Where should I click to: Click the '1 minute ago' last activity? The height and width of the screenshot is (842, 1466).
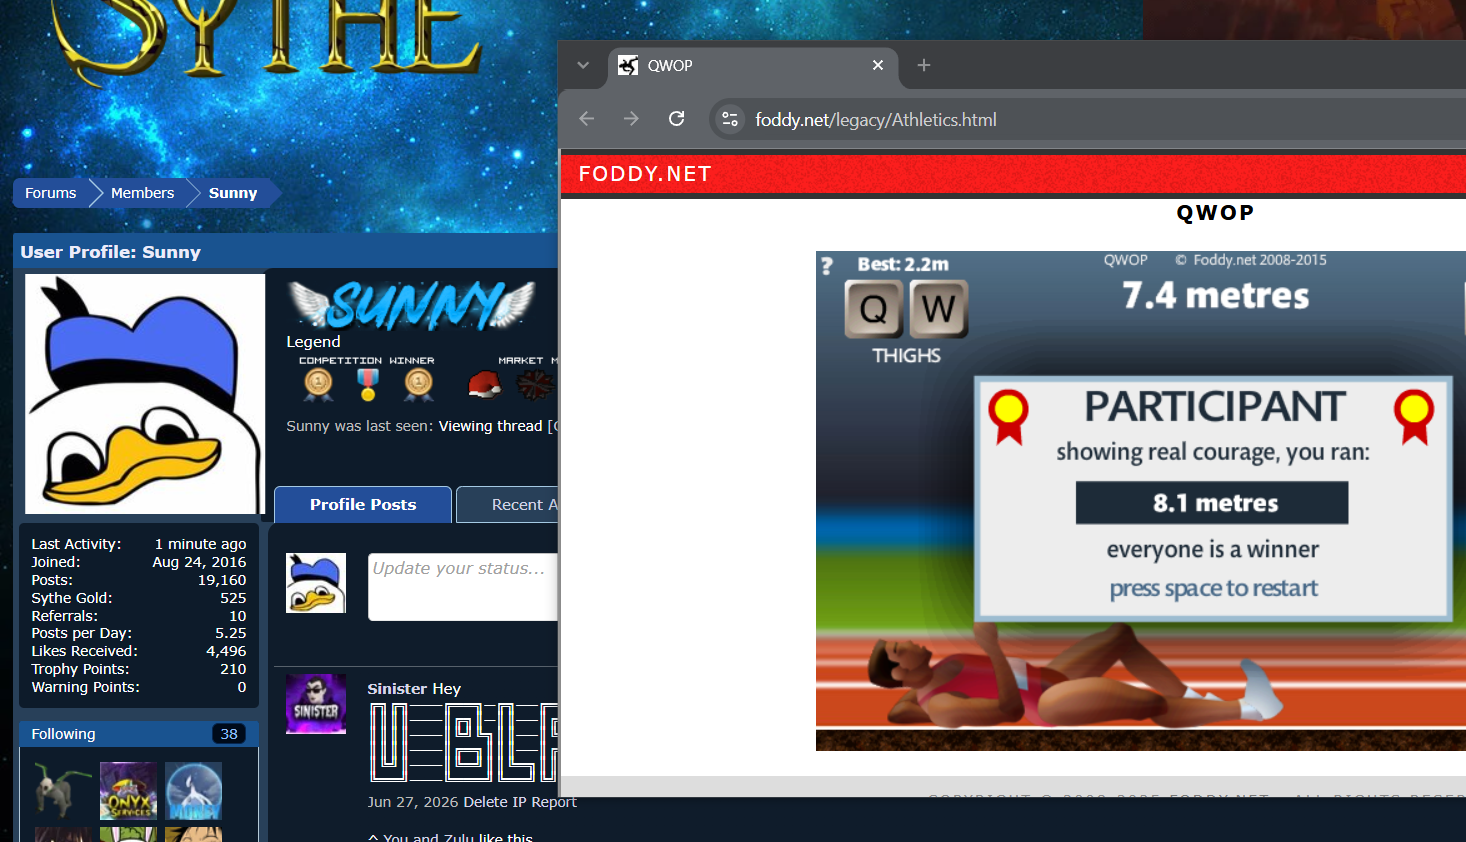pos(200,544)
